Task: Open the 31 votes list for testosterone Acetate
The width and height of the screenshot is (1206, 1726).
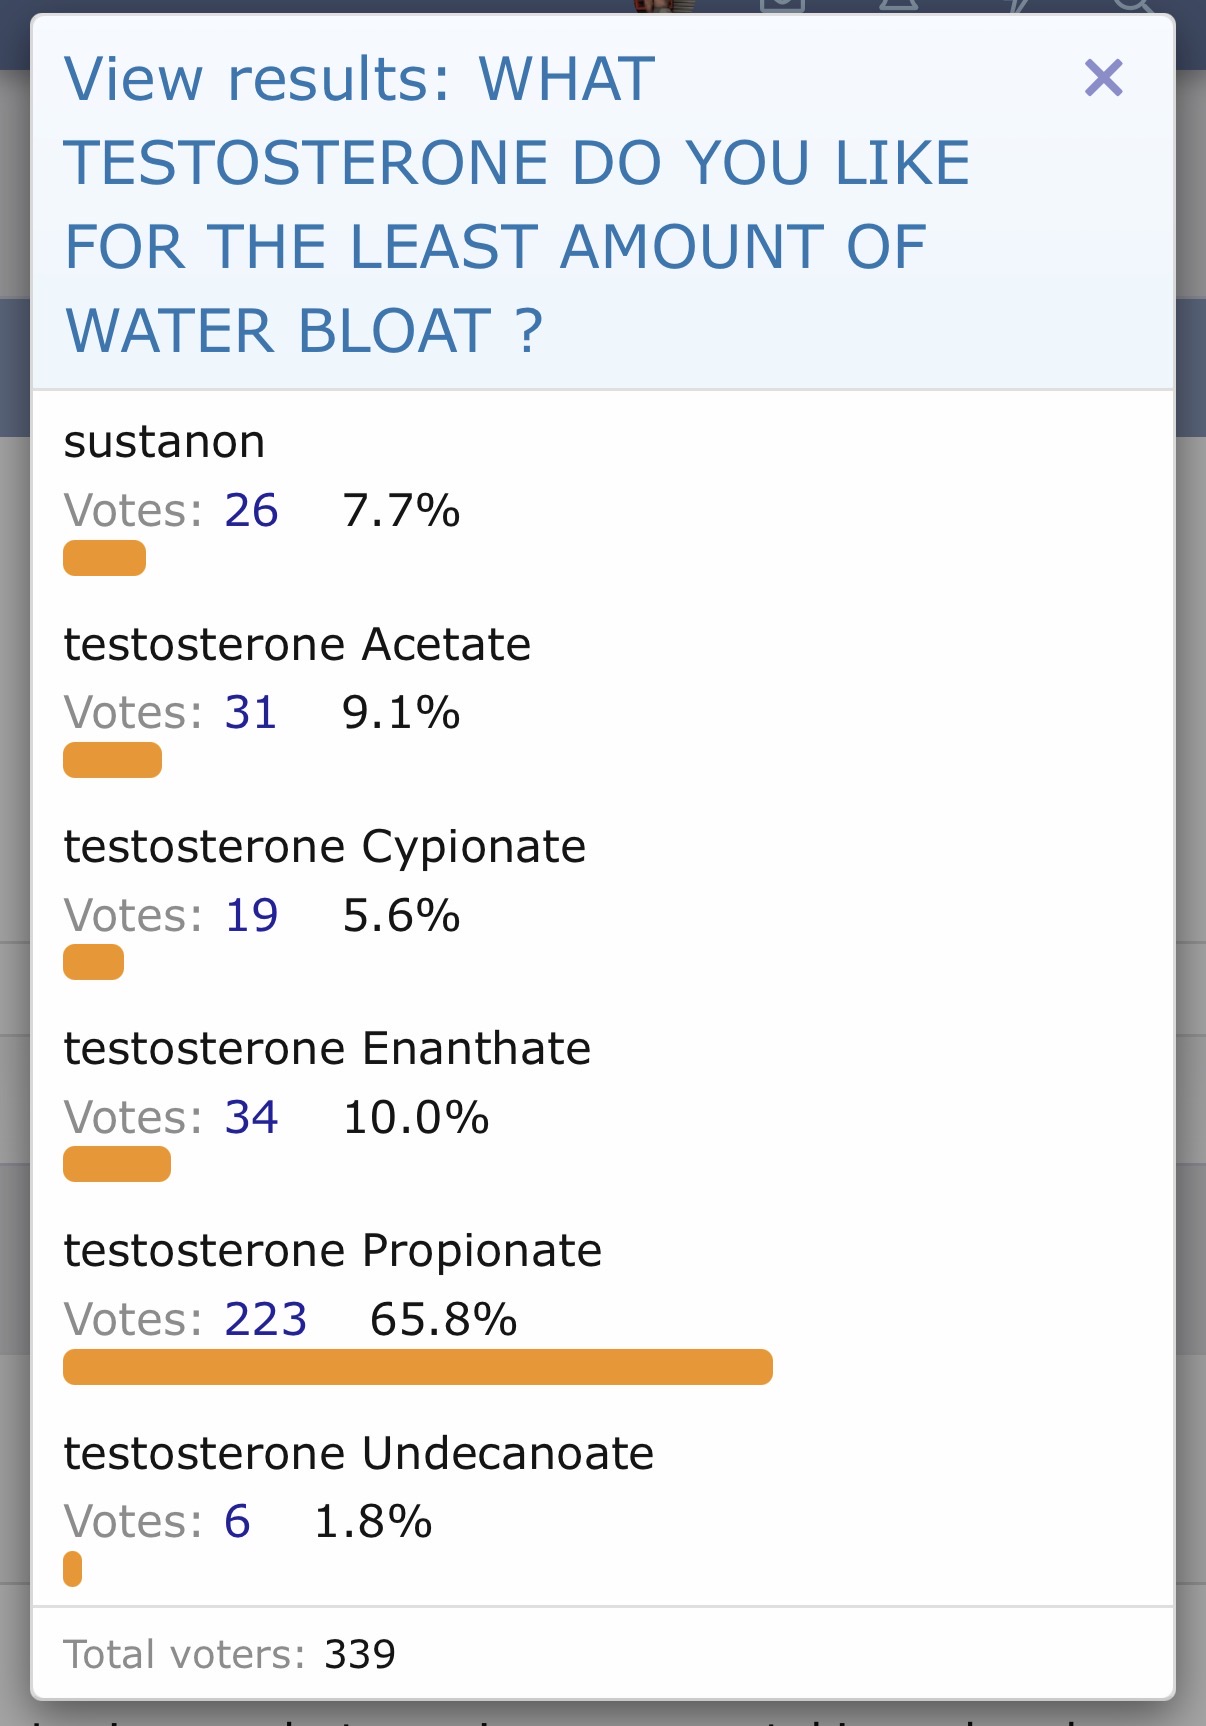Action: point(250,713)
